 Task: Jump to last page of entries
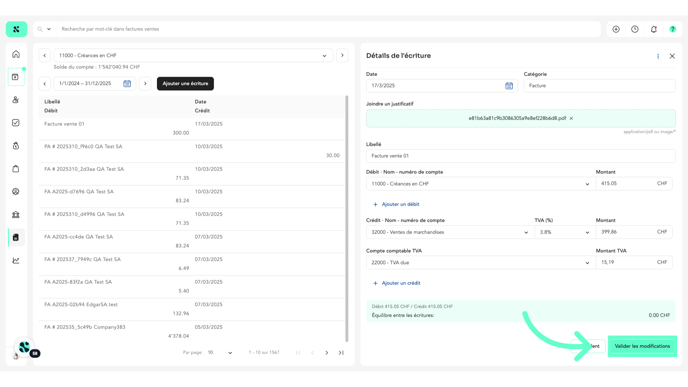pos(341,353)
